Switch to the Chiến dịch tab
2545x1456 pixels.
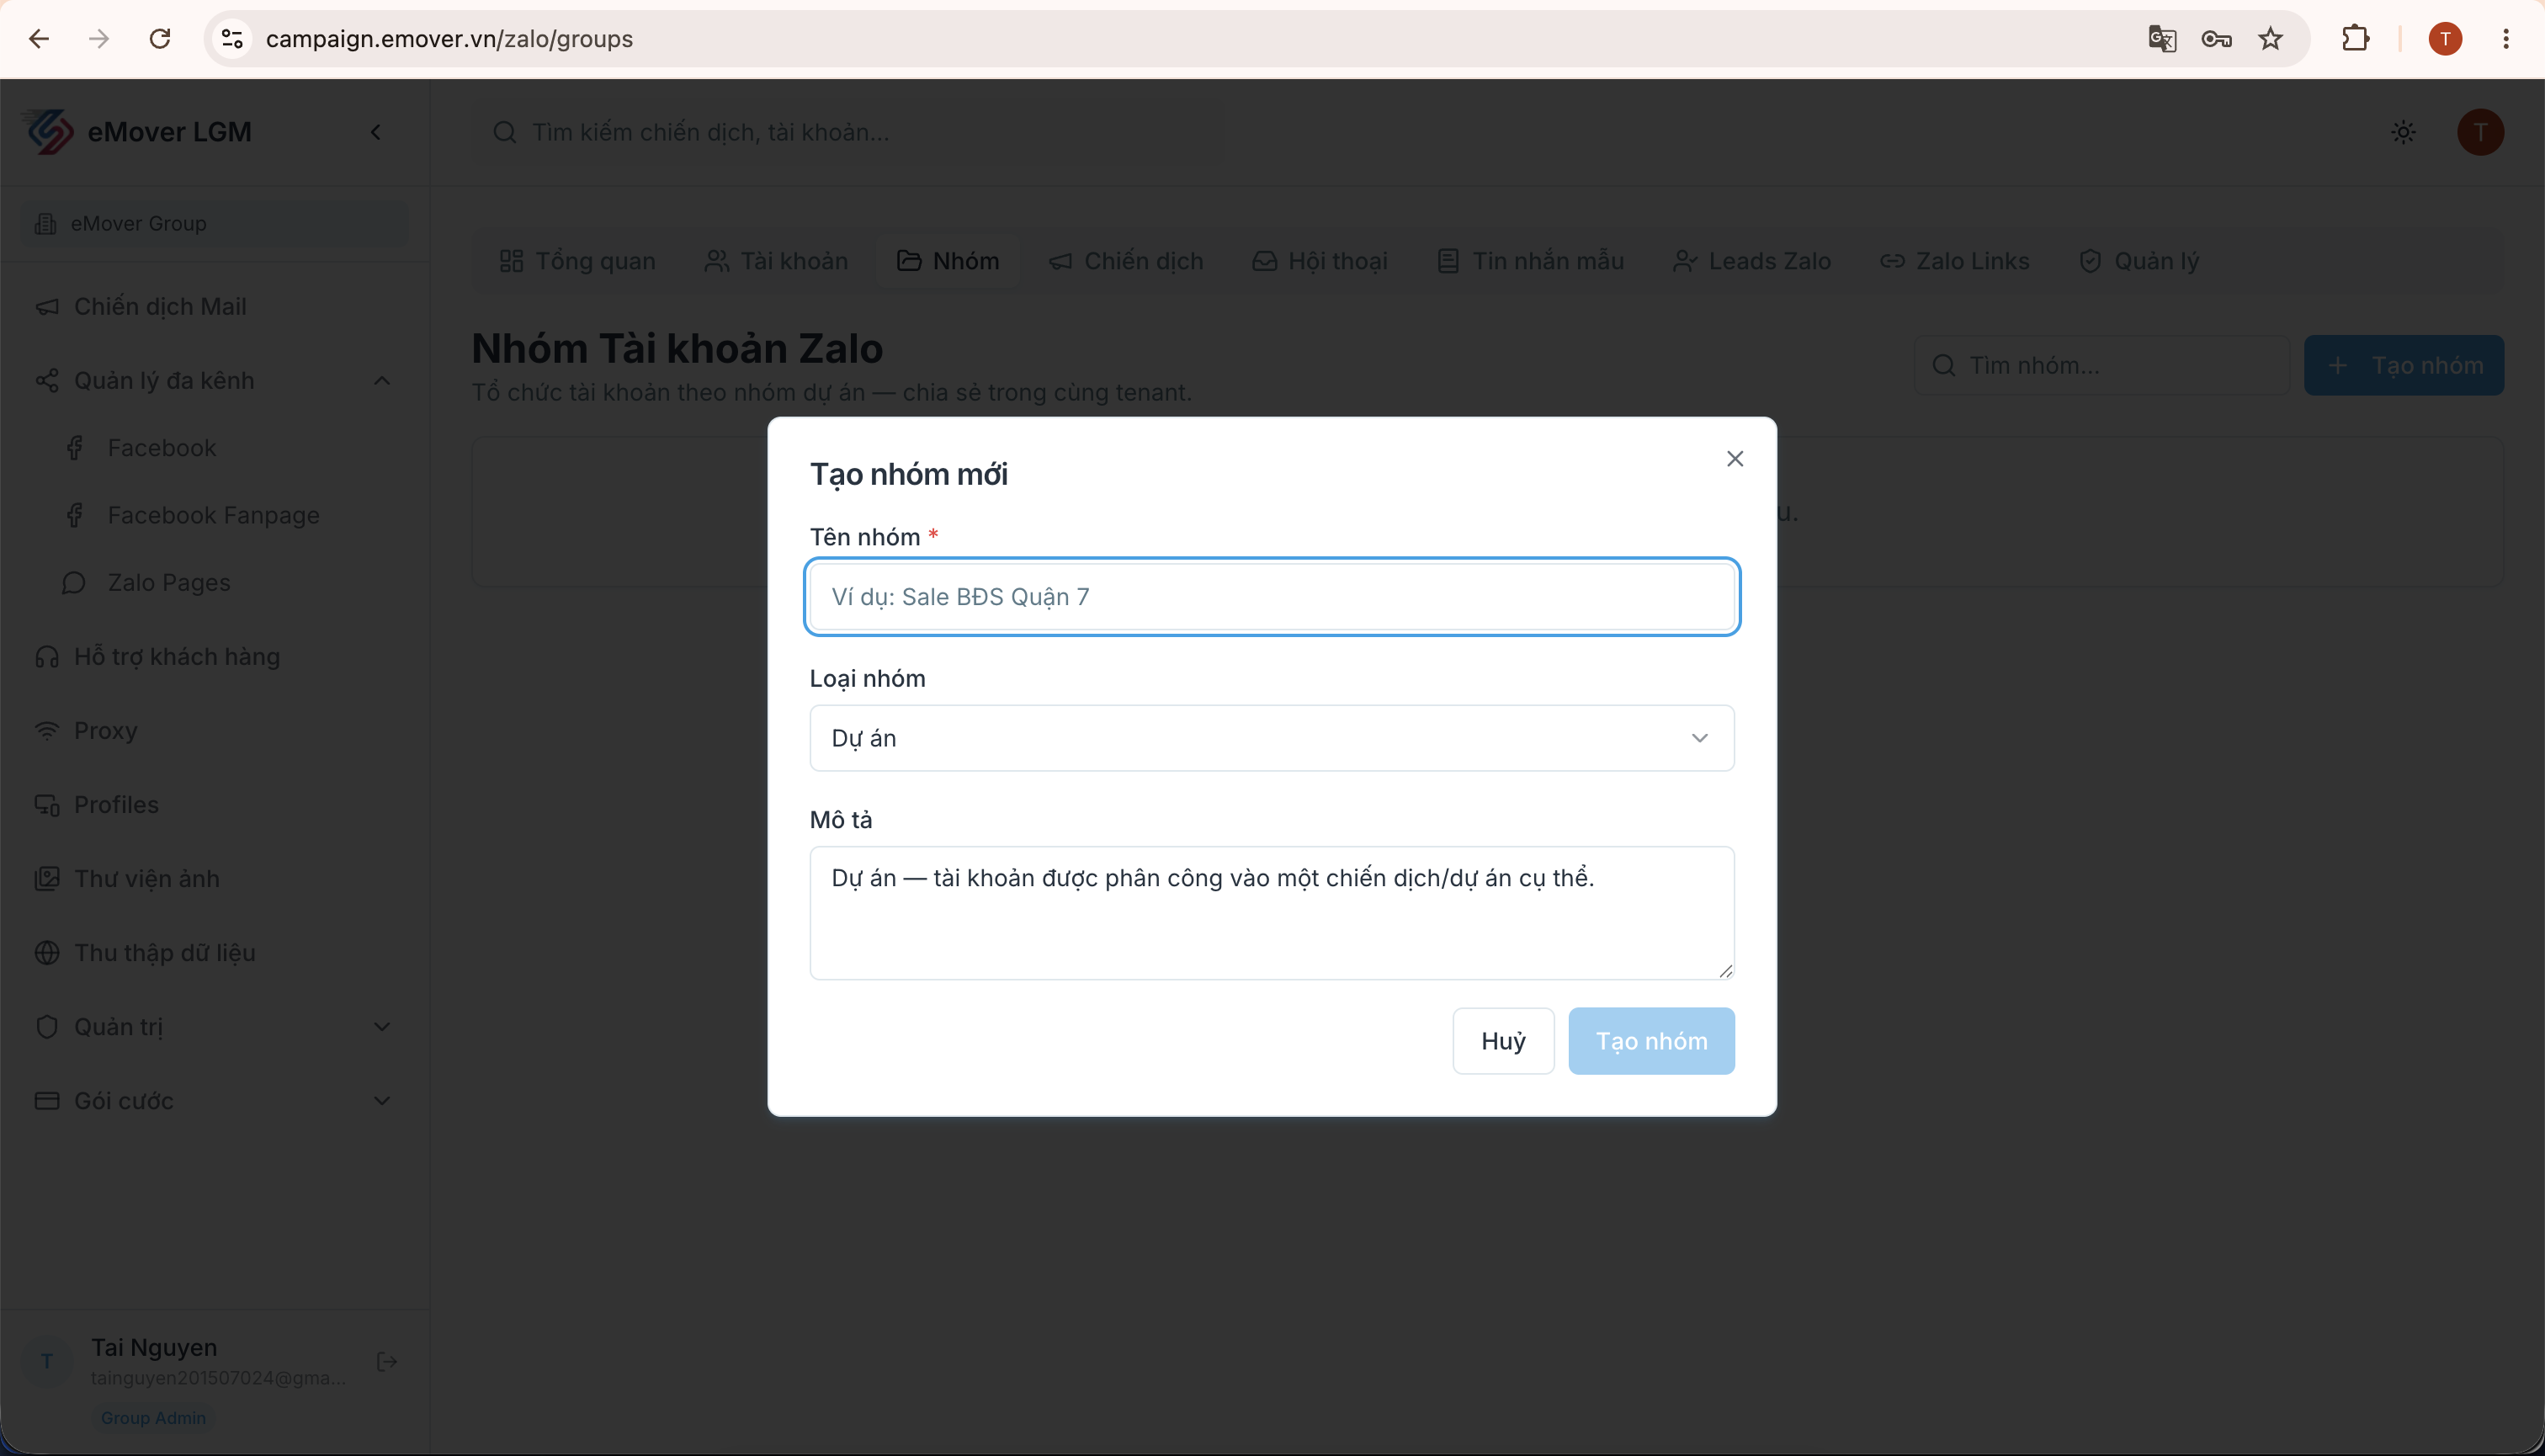pyautogui.click(x=1126, y=261)
